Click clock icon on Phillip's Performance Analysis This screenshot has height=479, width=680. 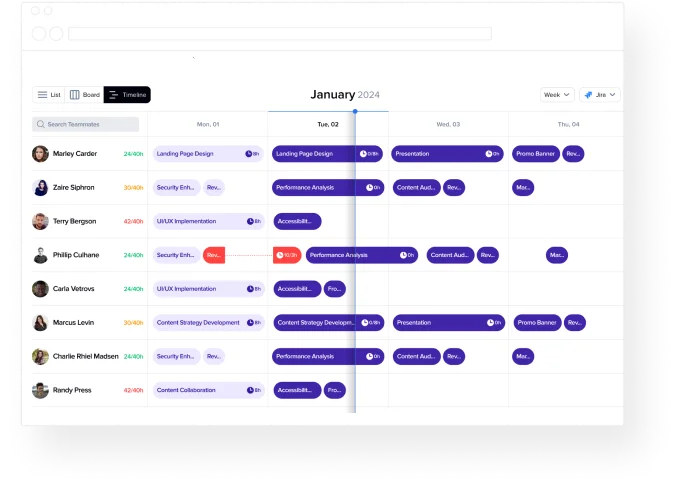click(x=403, y=255)
